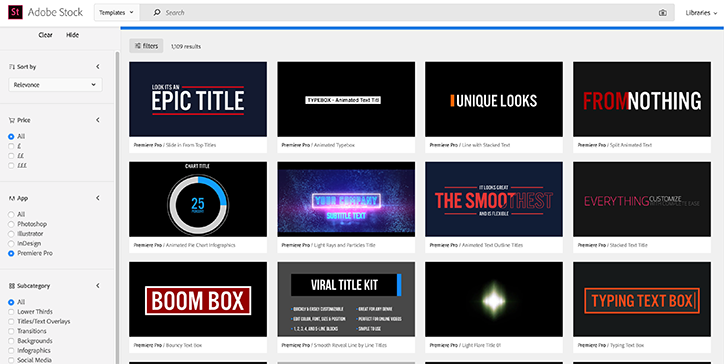
Task: Click the Clear filters link
Action: [45, 35]
